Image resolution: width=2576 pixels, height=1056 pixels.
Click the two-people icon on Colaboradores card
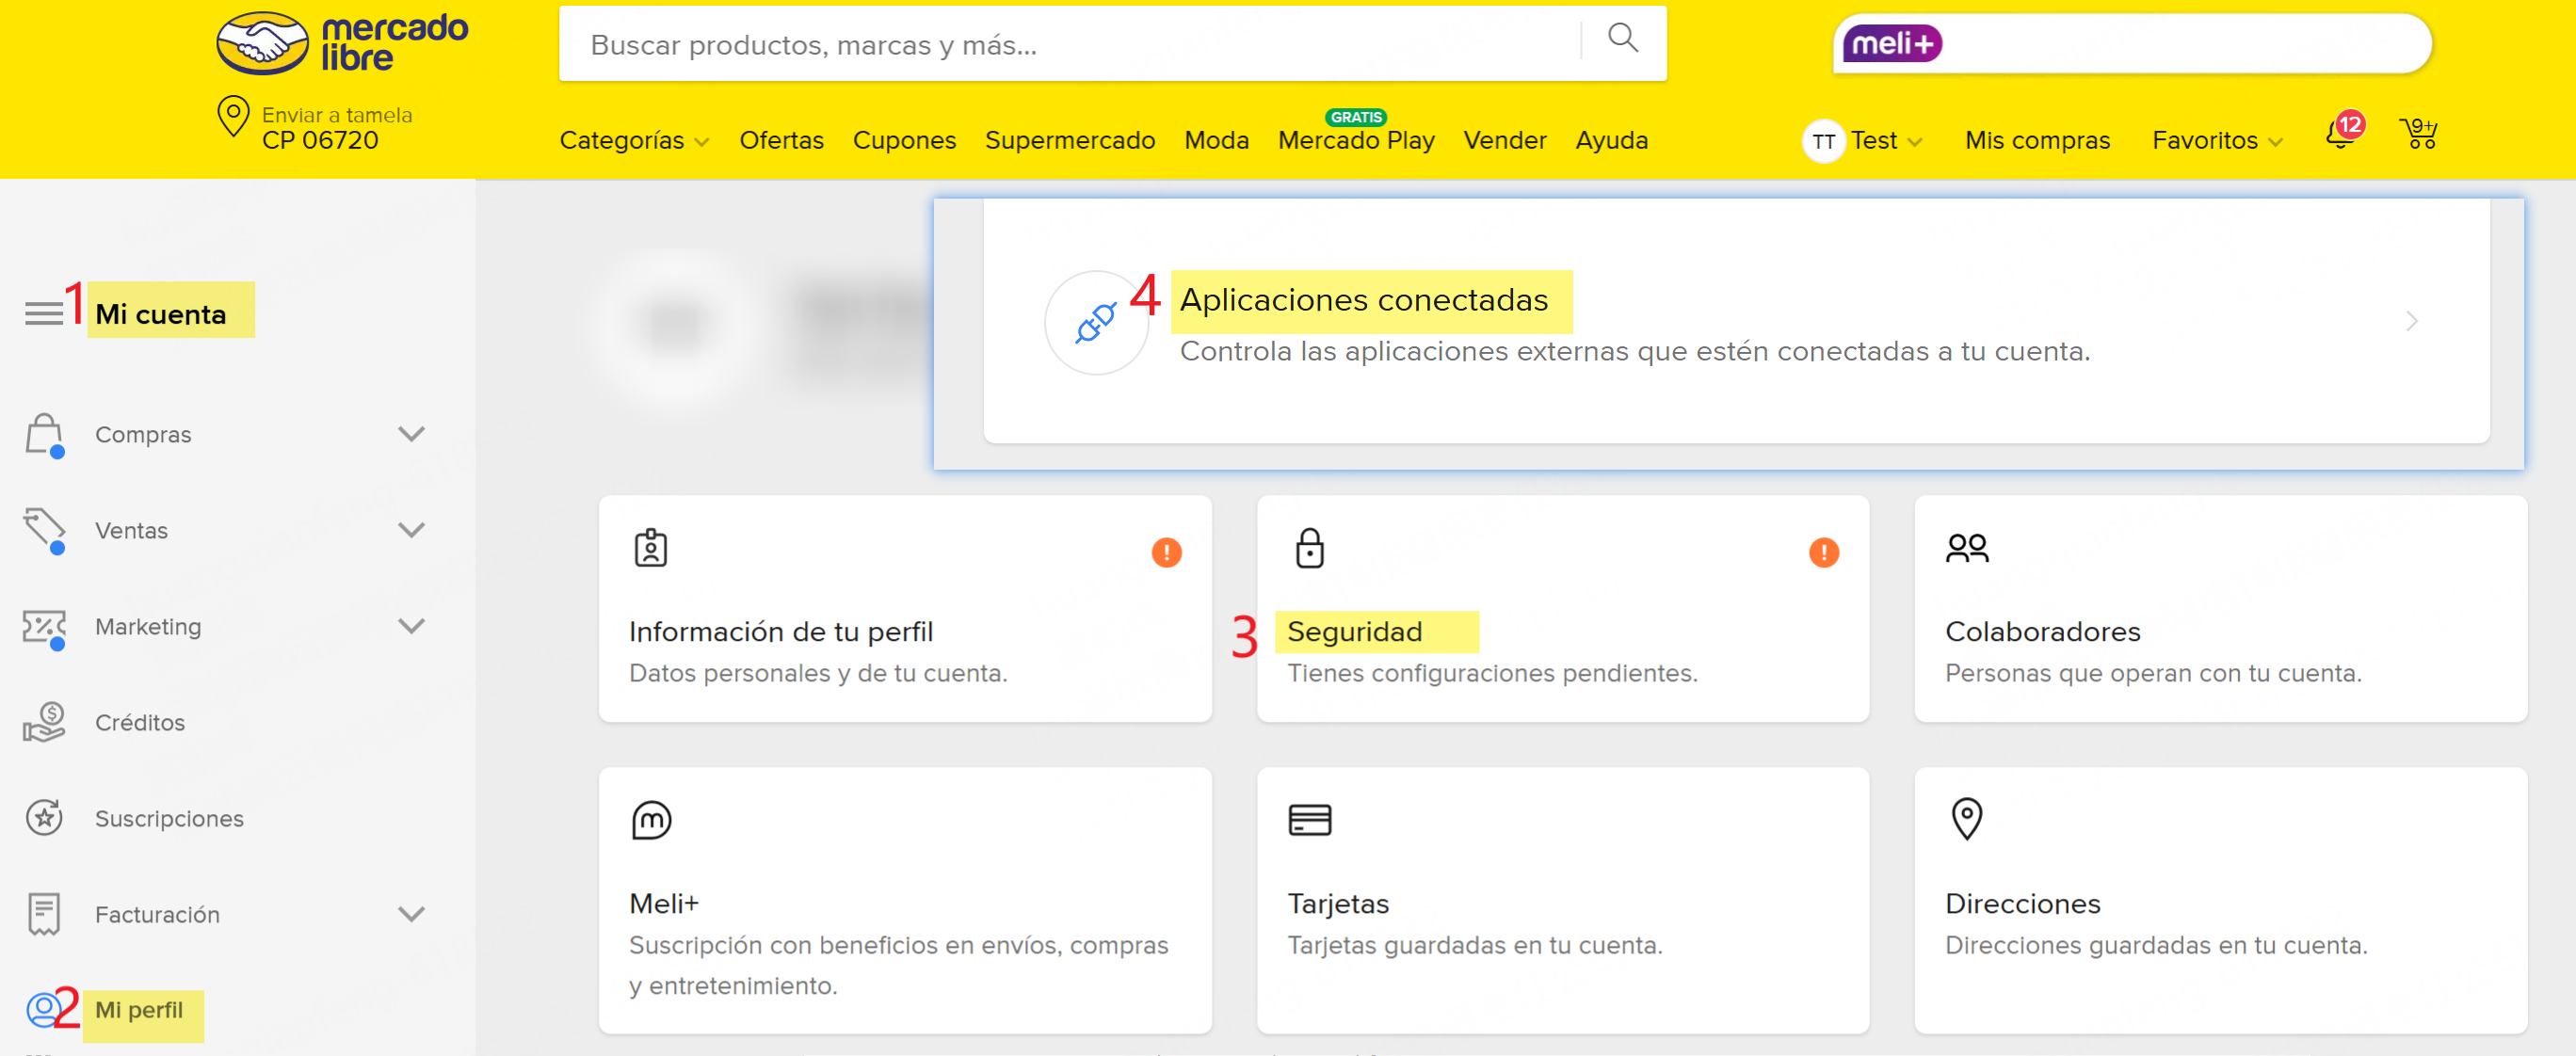[x=1967, y=548]
